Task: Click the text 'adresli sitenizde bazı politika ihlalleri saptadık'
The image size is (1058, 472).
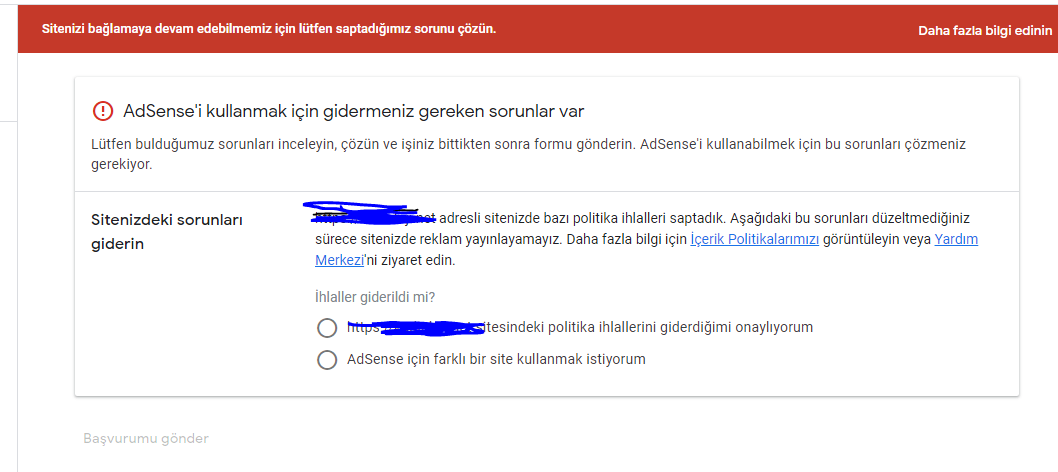Action: click(581, 218)
